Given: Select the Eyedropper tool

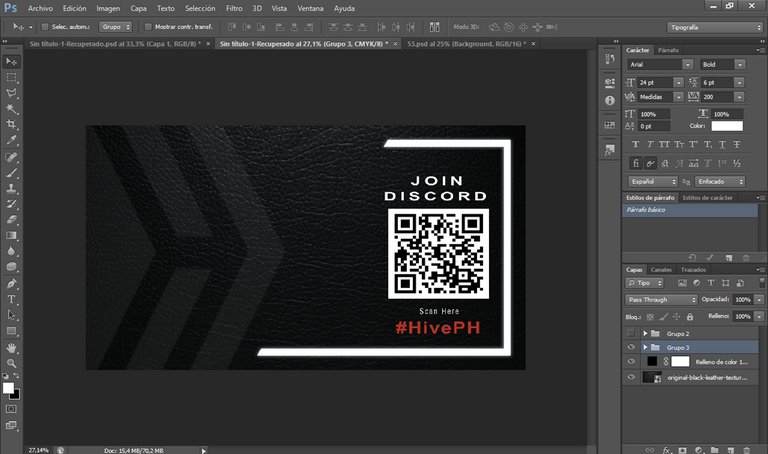Looking at the screenshot, I should pos(11,140).
